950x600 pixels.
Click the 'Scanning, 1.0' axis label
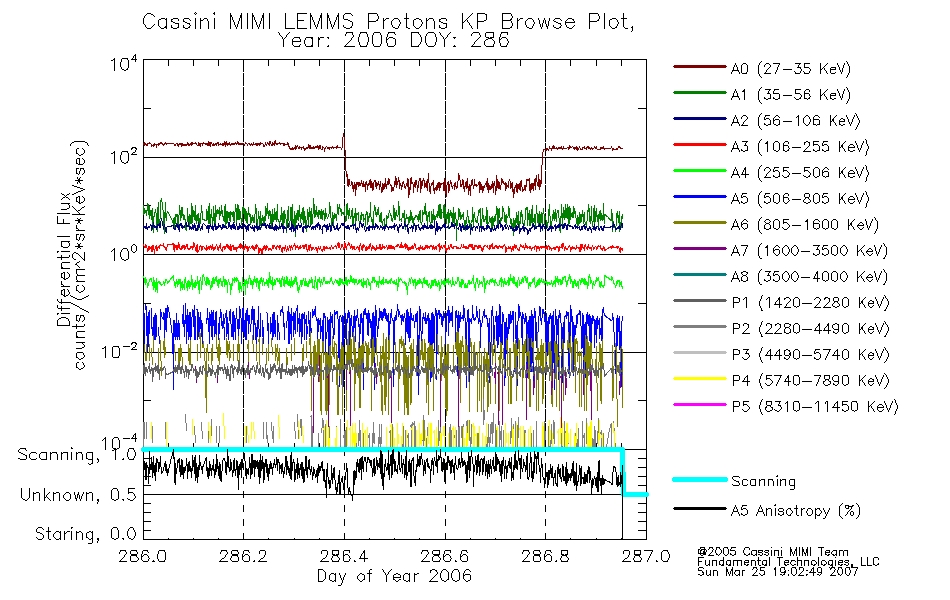click(x=77, y=455)
